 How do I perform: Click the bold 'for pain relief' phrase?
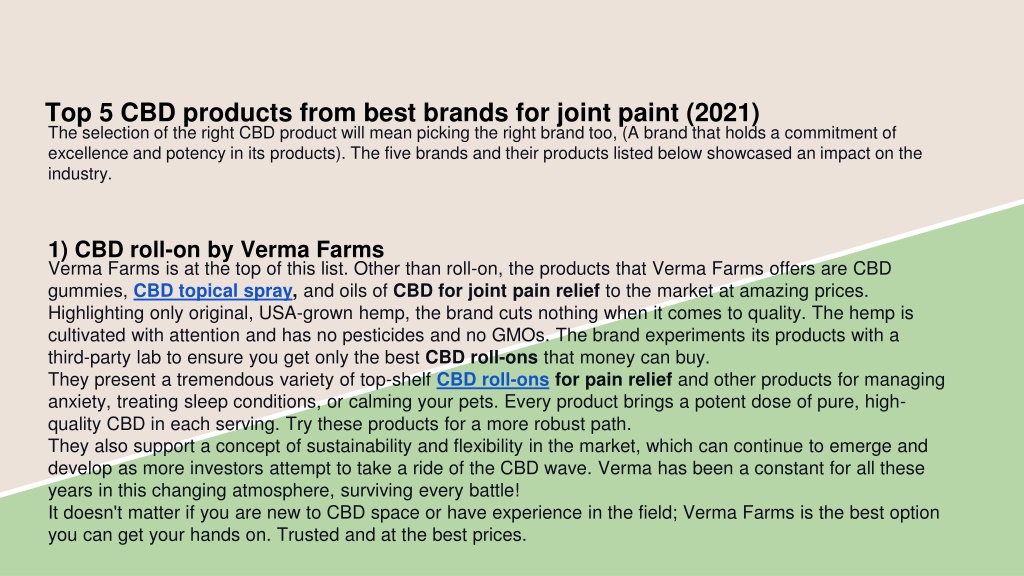pyautogui.click(x=613, y=379)
